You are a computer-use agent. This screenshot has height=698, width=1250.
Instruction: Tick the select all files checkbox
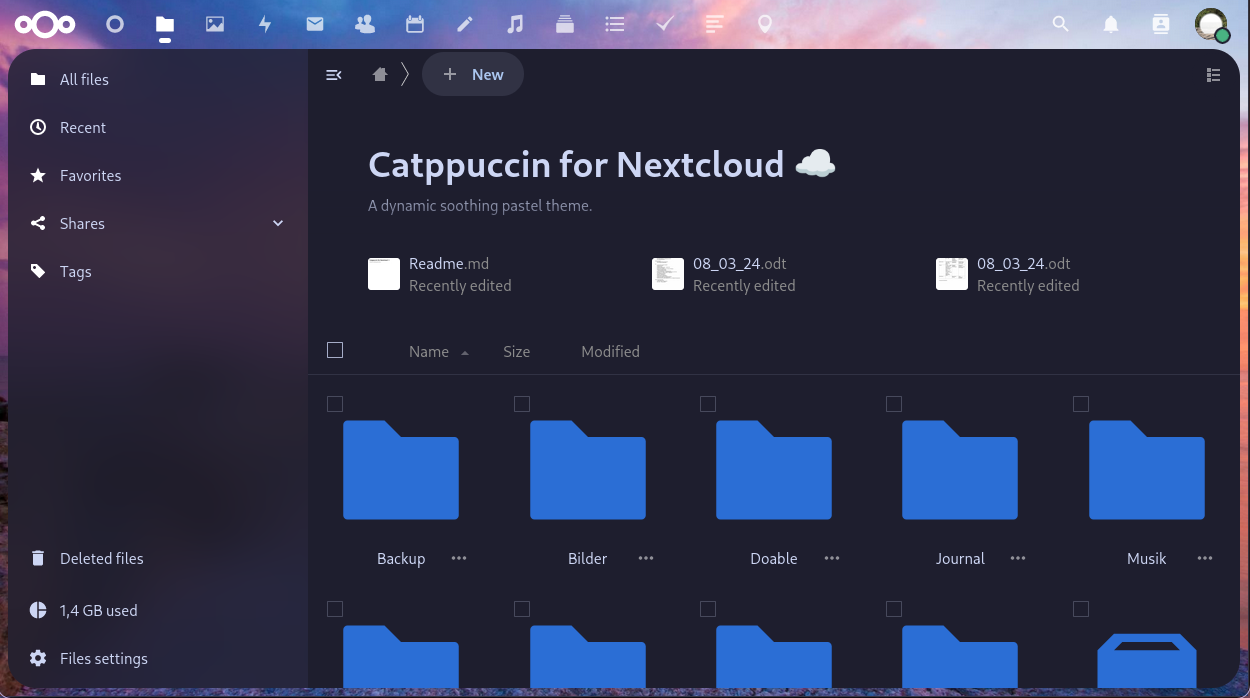[335, 350]
